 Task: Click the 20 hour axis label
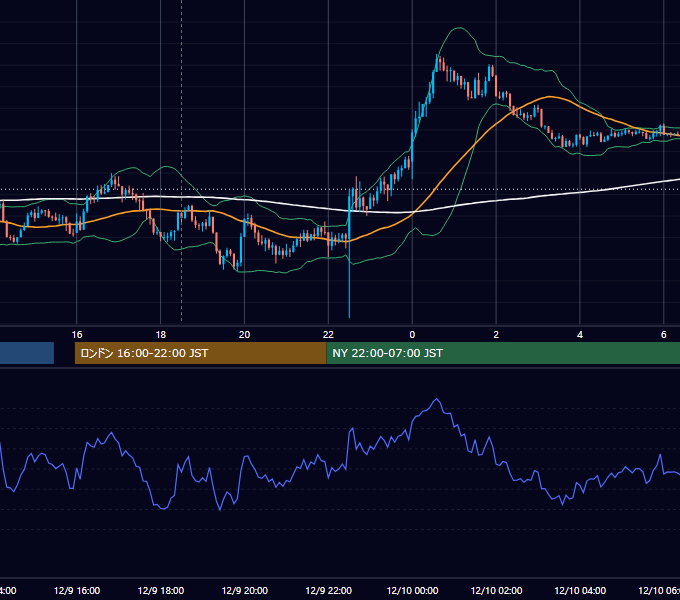244,335
